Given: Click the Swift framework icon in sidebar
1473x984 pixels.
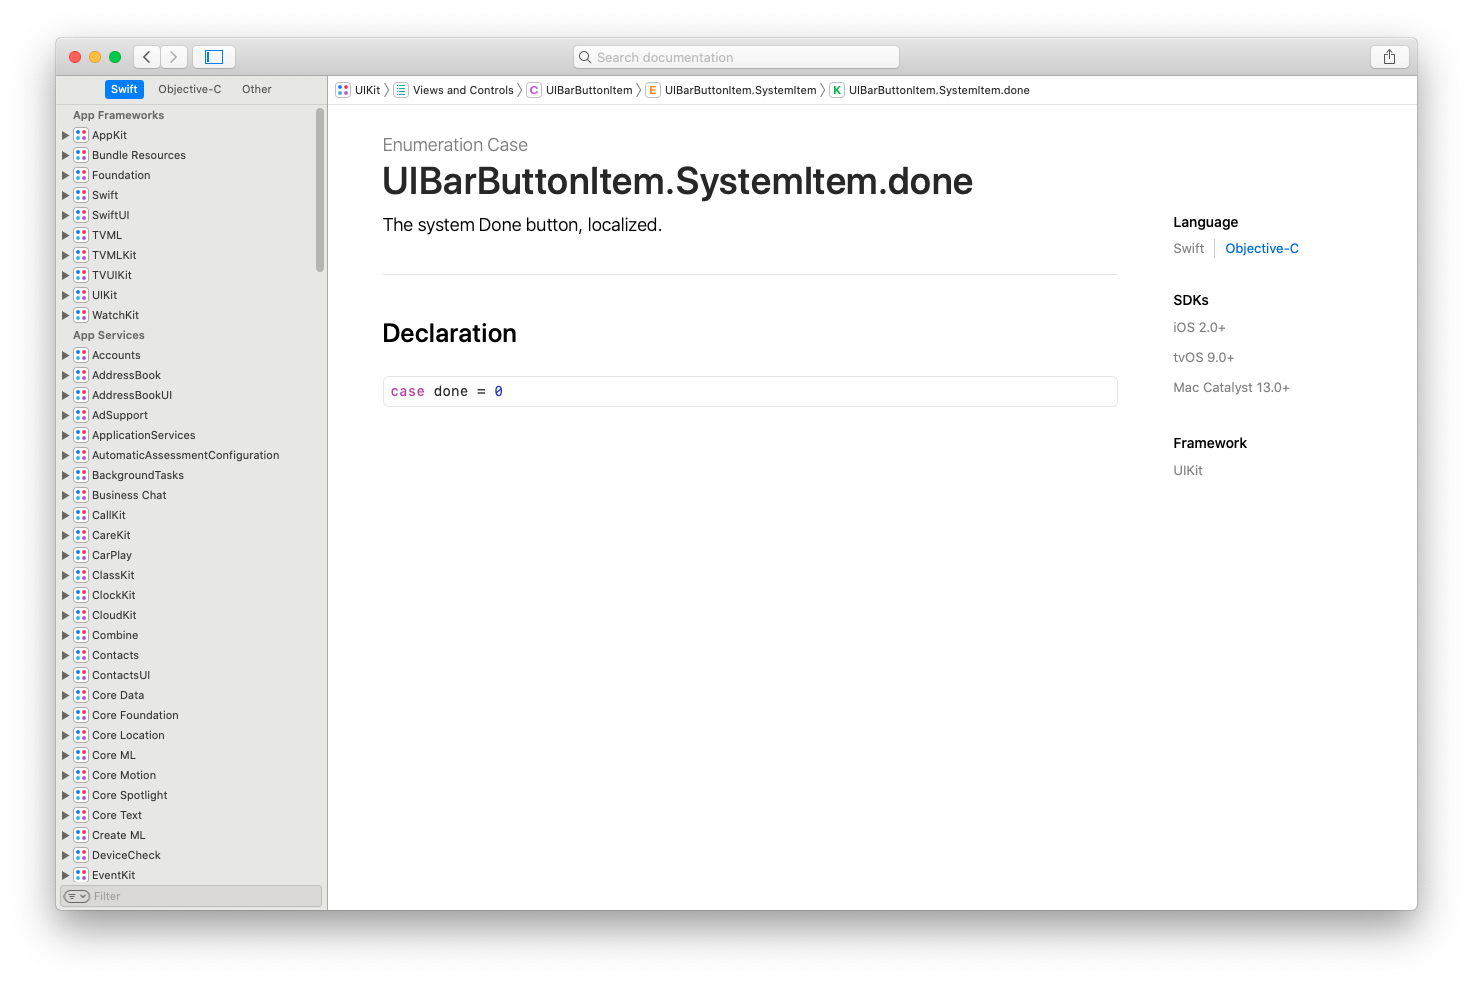Looking at the screenshot, I should click(x=81, y=195).
